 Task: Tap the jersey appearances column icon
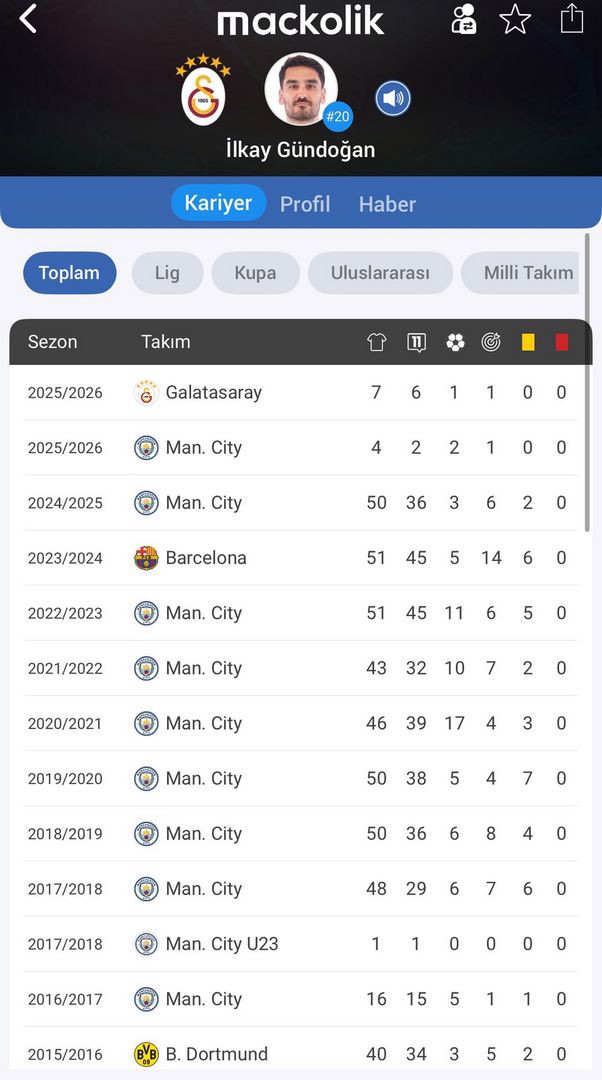(376, 342)
